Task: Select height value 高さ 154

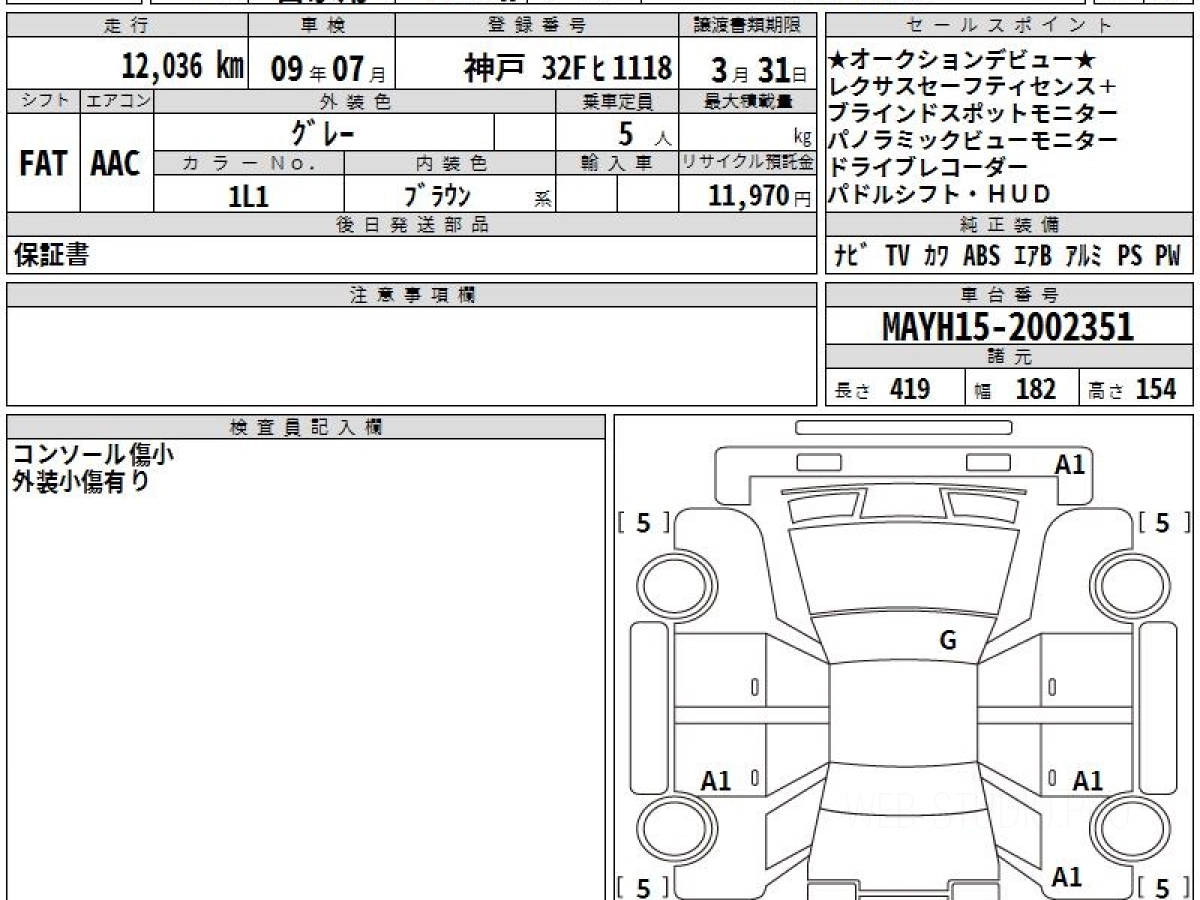Action: [x=1133, y=389]
